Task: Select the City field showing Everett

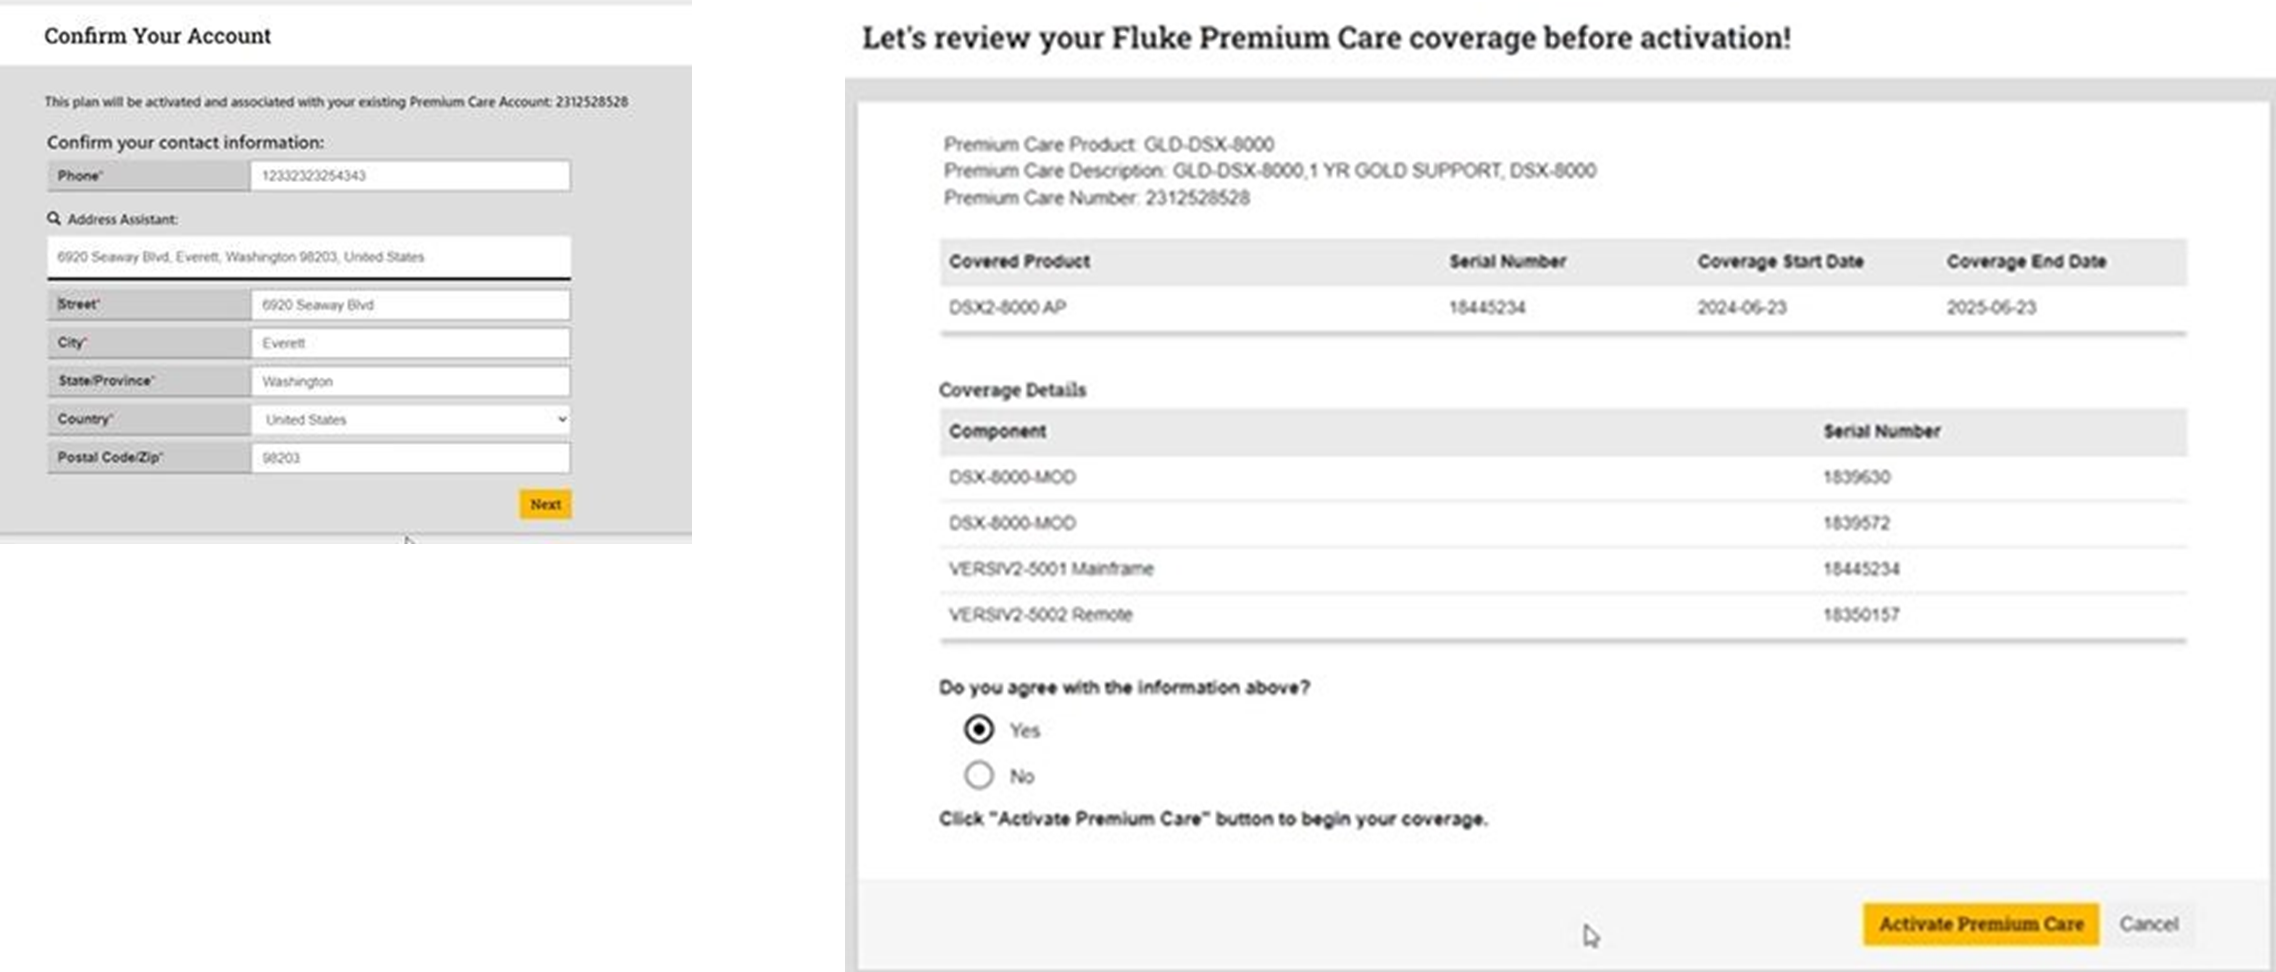Action: (x=410, y=342)
